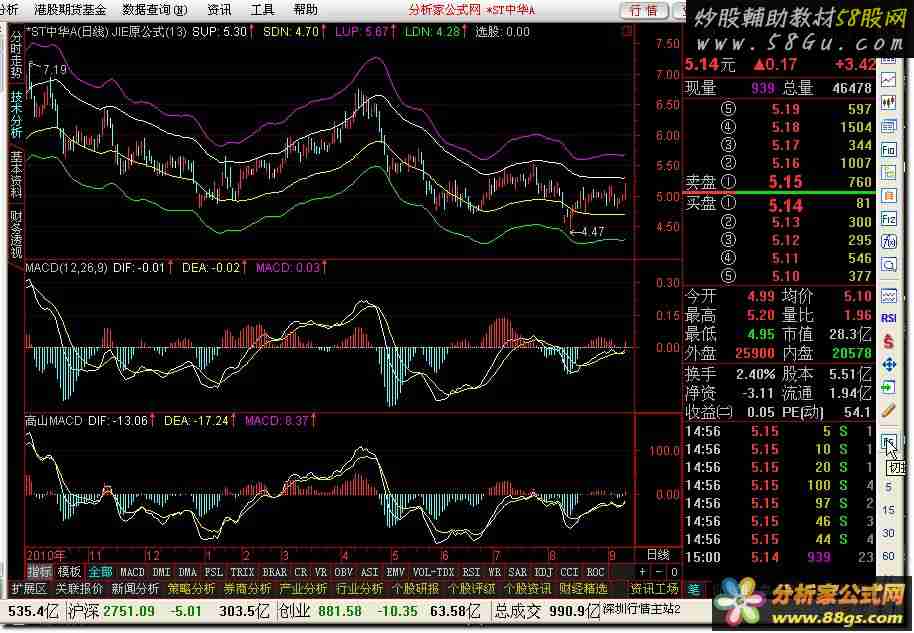The width and height of the screenshot is (914, 633).
Task: Click the list report icon in right toolbar
Action: [888, 126]
